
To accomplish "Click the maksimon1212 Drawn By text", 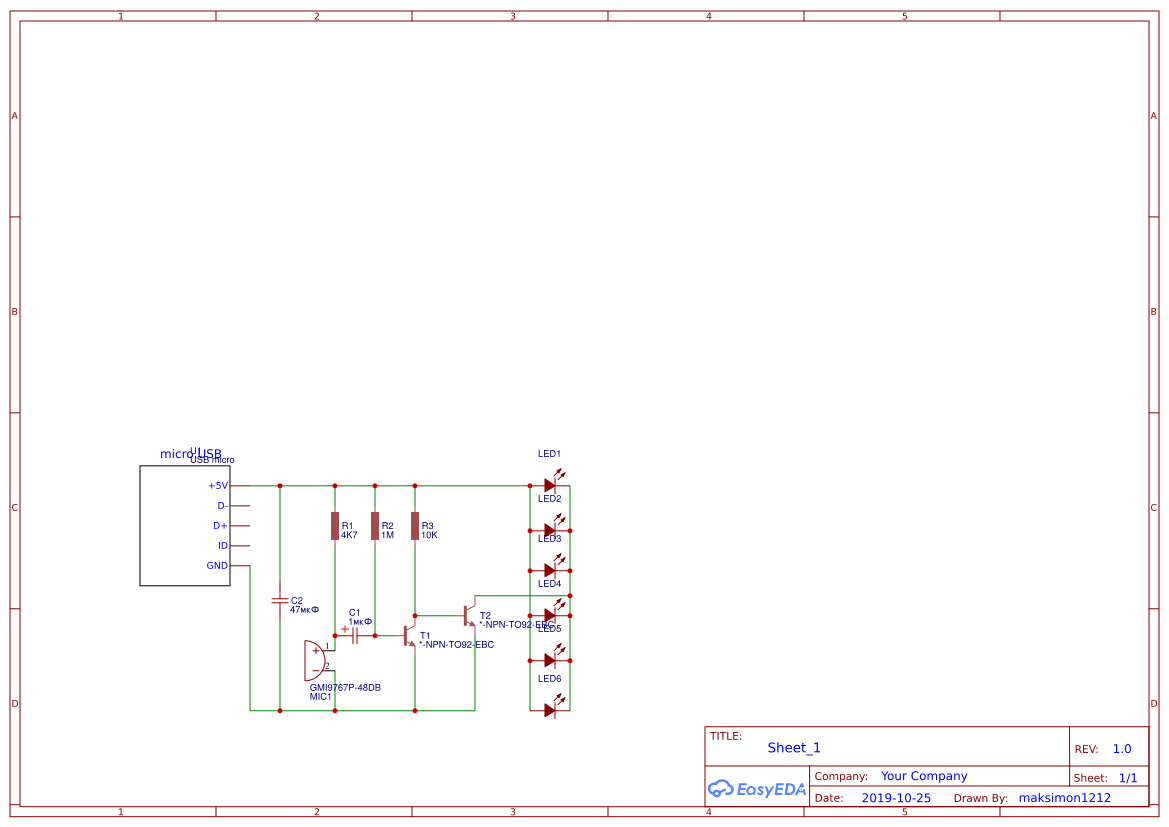I will click(1064, 797).
